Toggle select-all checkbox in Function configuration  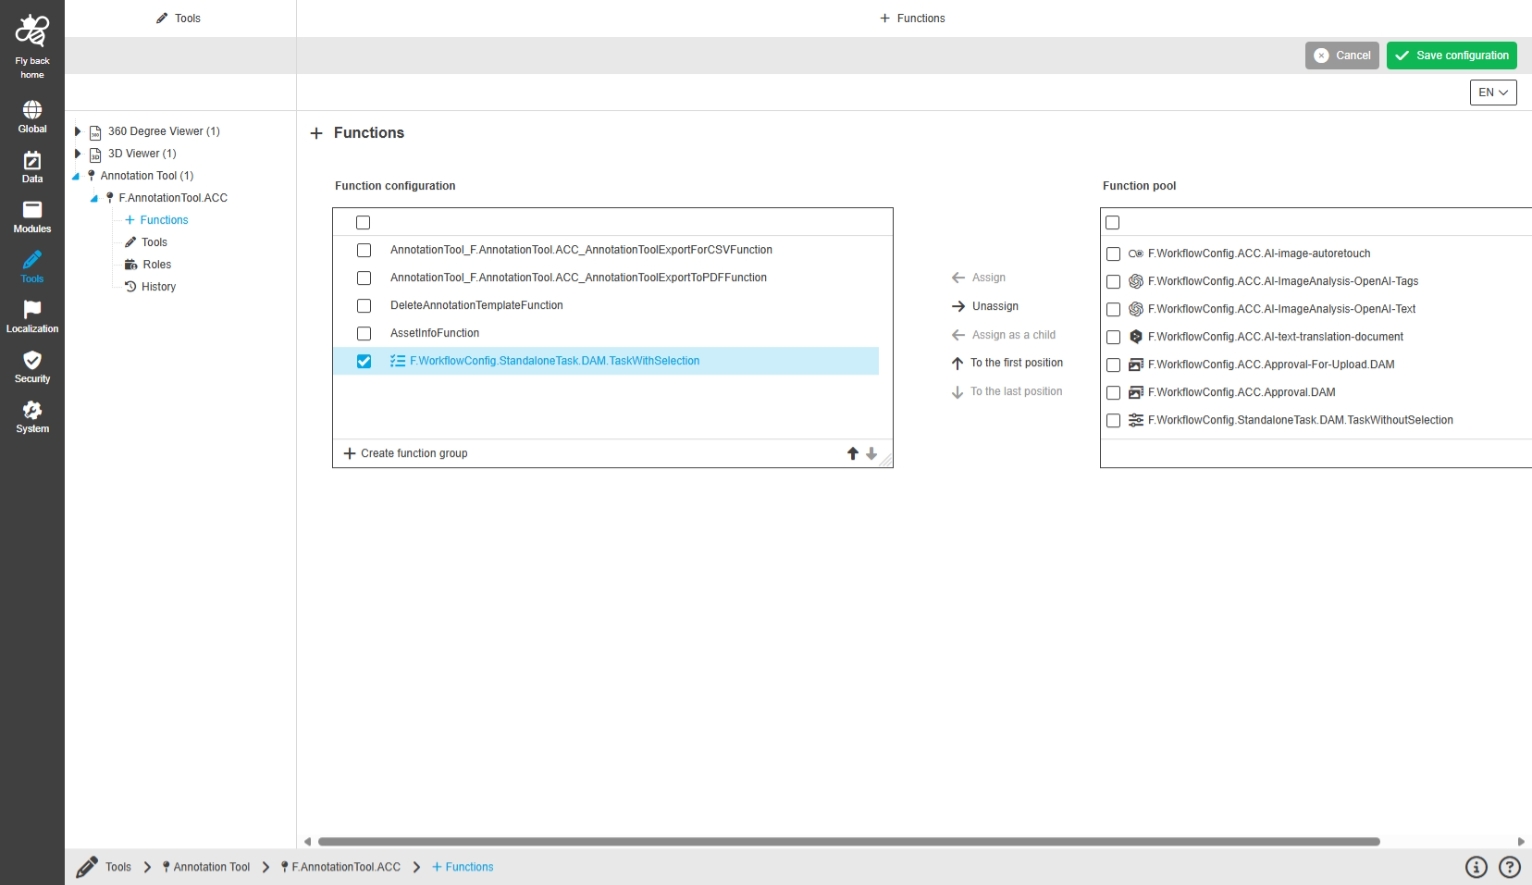(x=363, y=223)
